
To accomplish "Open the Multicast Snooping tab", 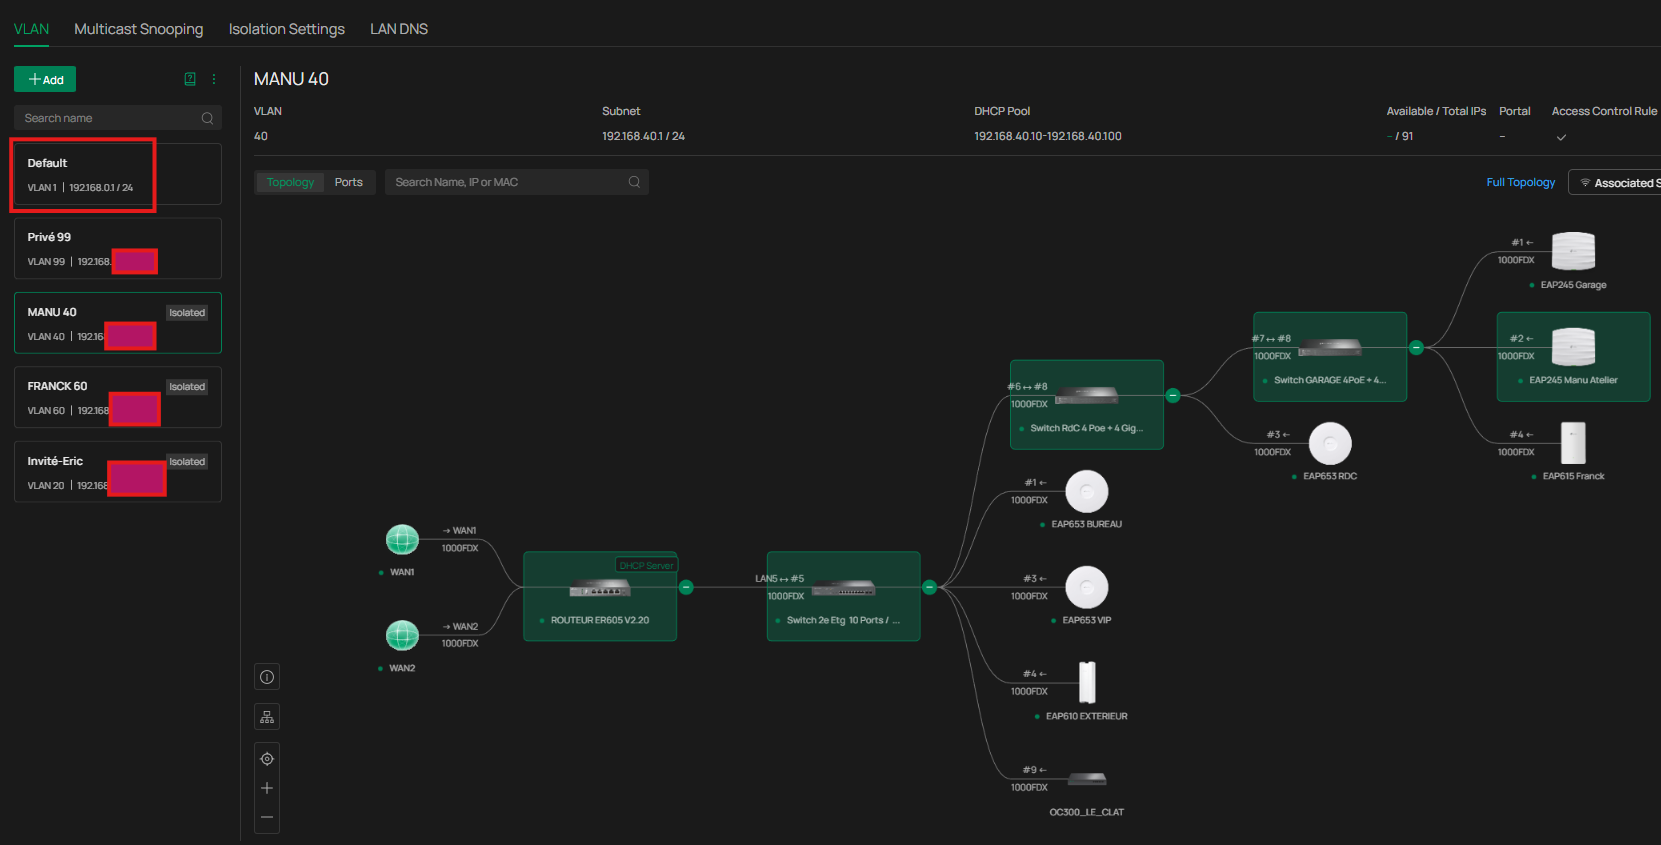I will pos(138,29).
